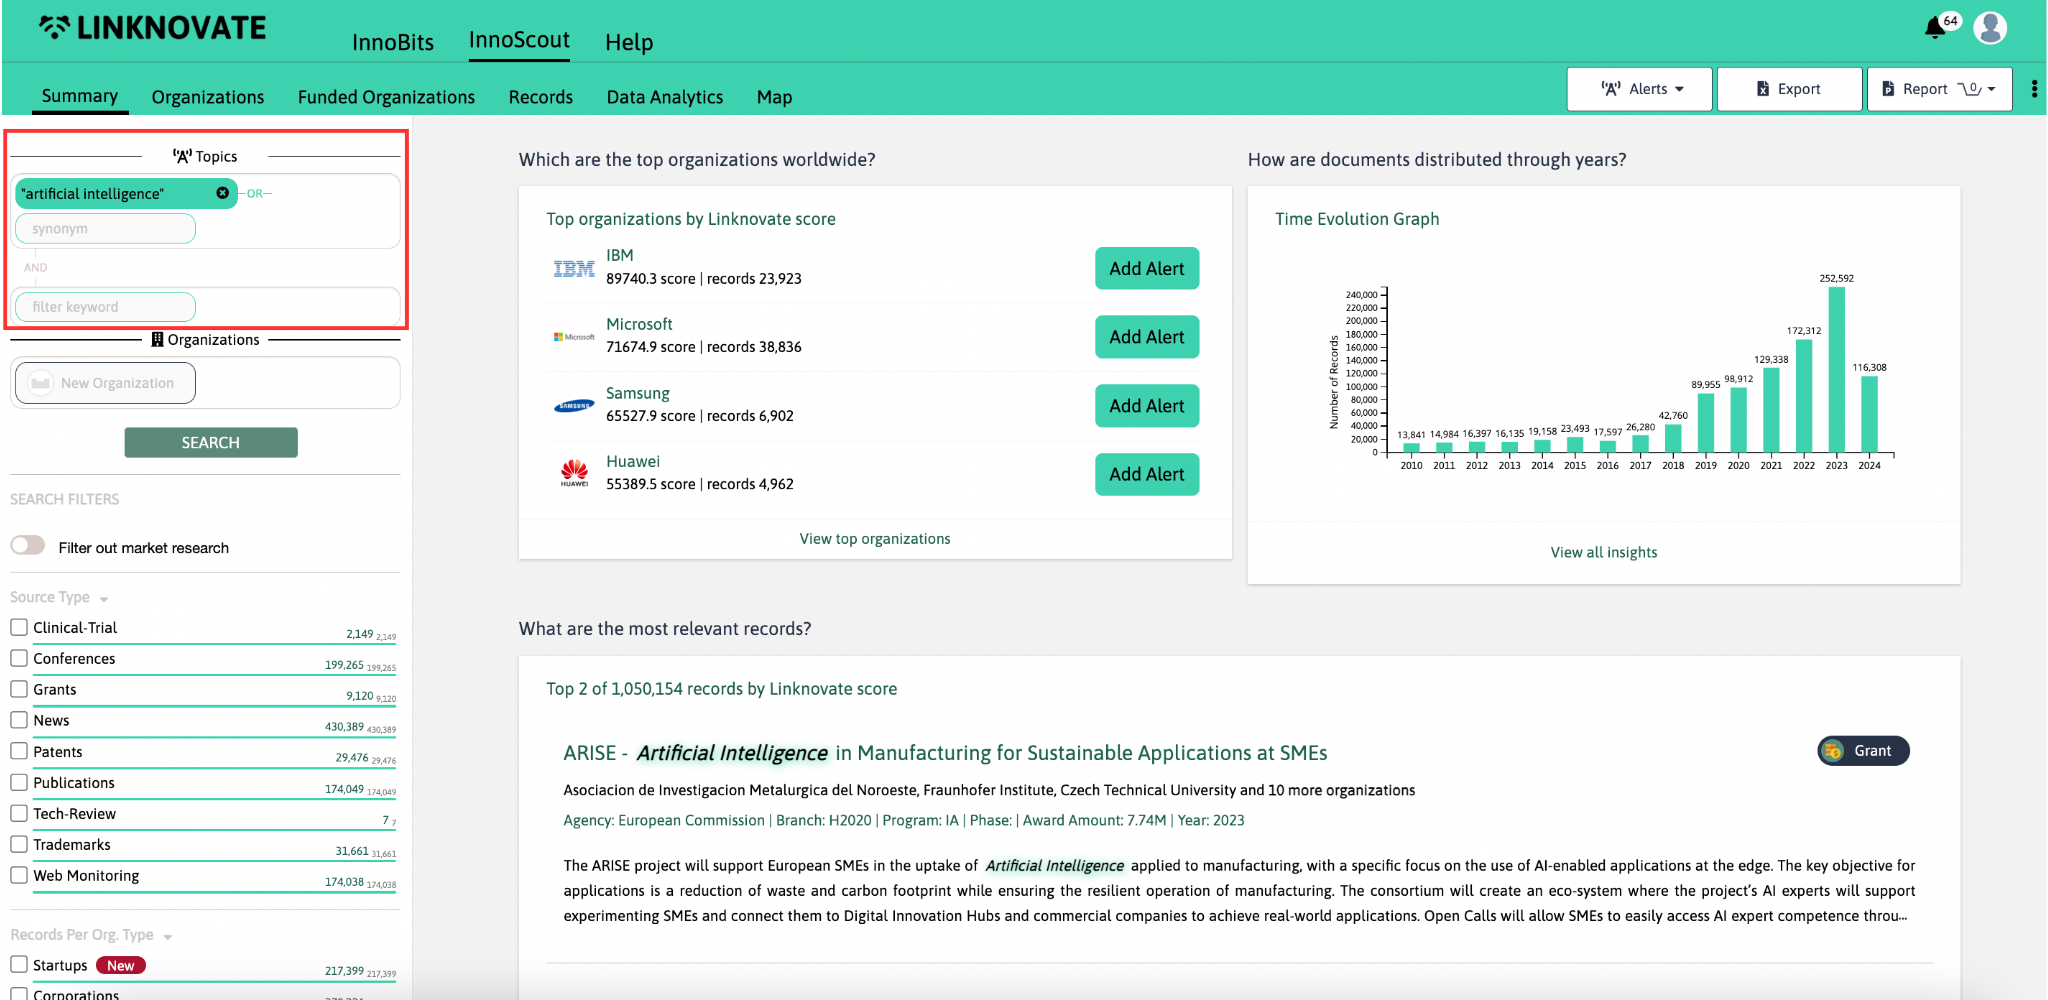The image size is (2048, 1000).
Task: Check the Patents source type
Action: point(19,751)
